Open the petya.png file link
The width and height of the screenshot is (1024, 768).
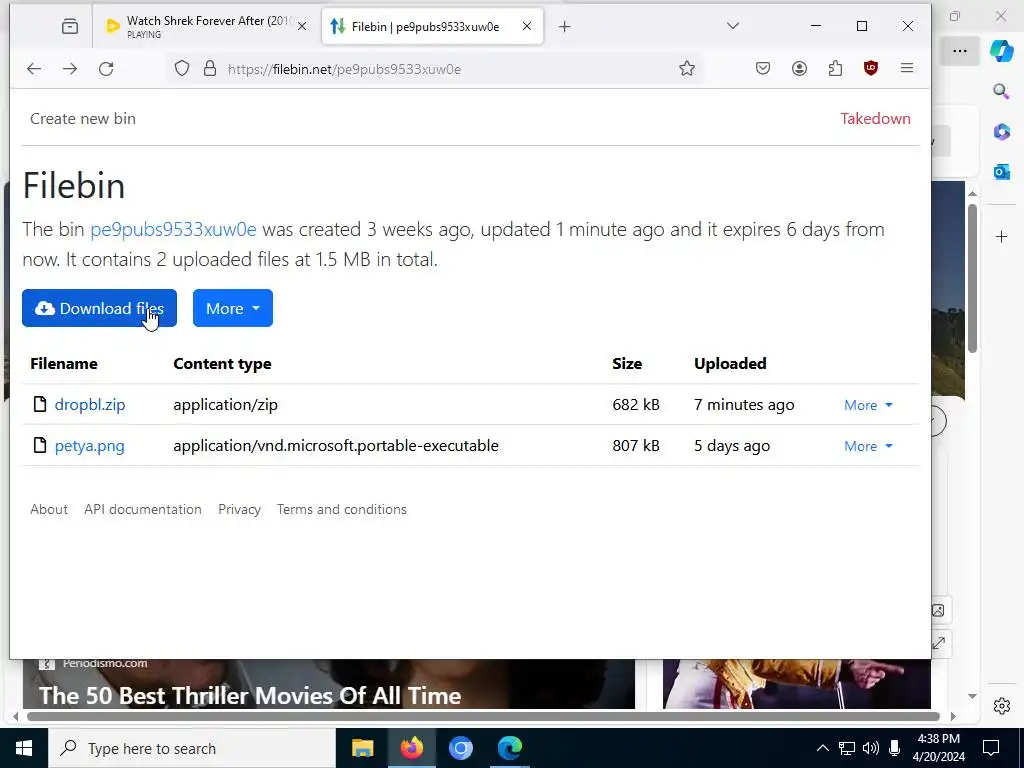coord(89,446)
